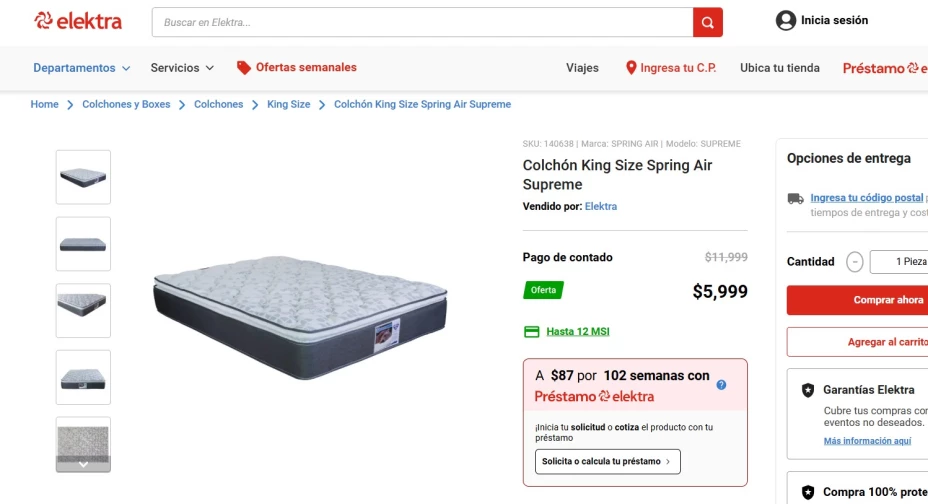The width and height of the screenshot is (928, 504).
Task: Click the location pin icon
Action: pos(631,68)
